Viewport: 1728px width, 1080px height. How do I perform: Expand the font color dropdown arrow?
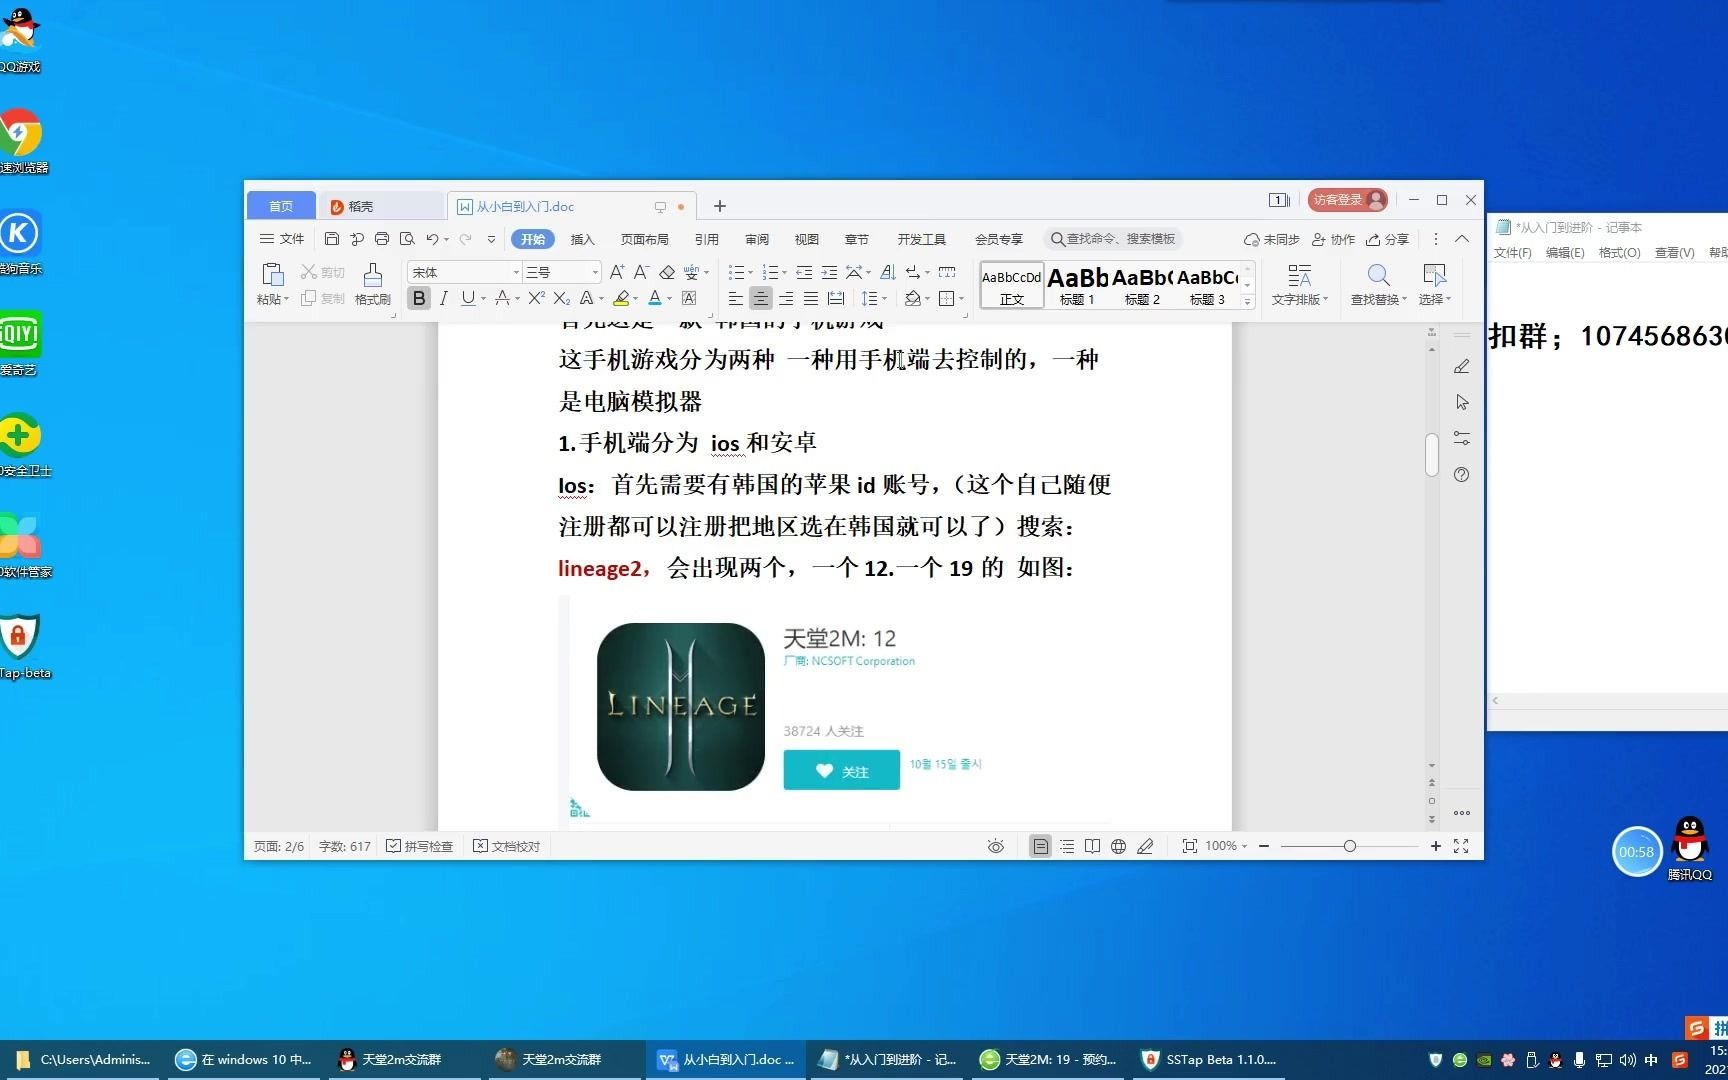pos(669,299)
